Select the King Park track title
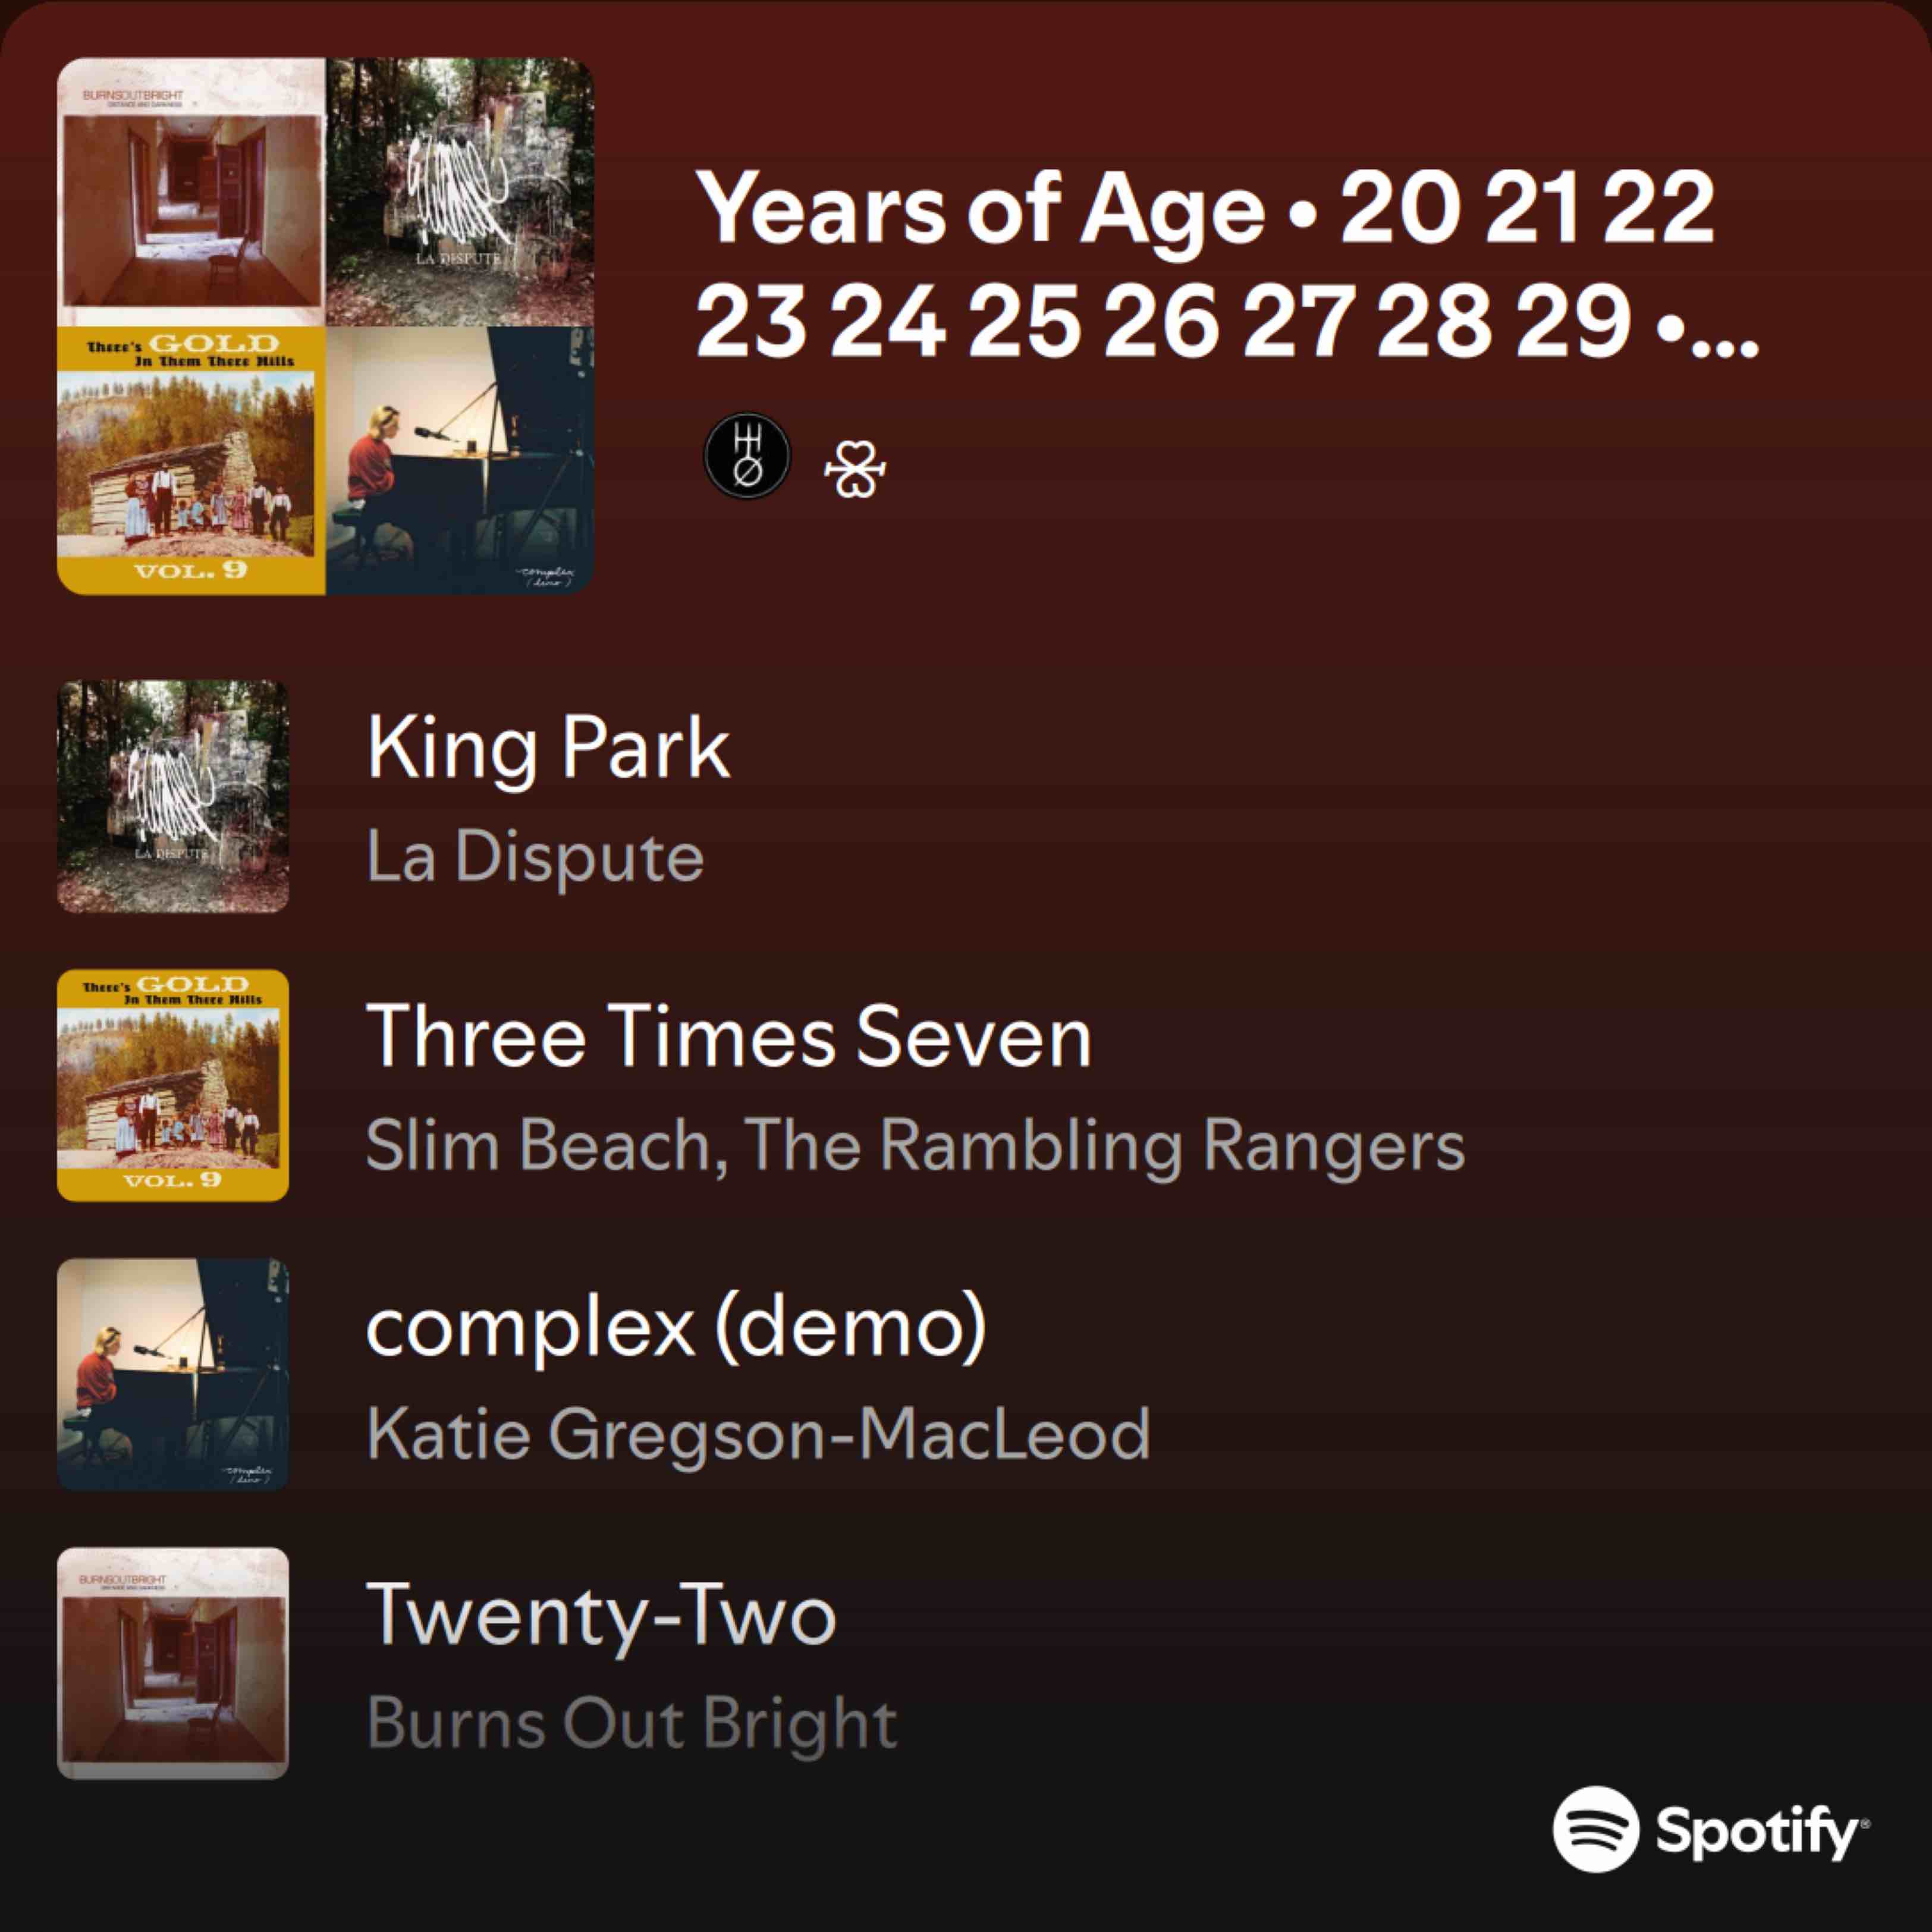 click(x=548, y=748)
